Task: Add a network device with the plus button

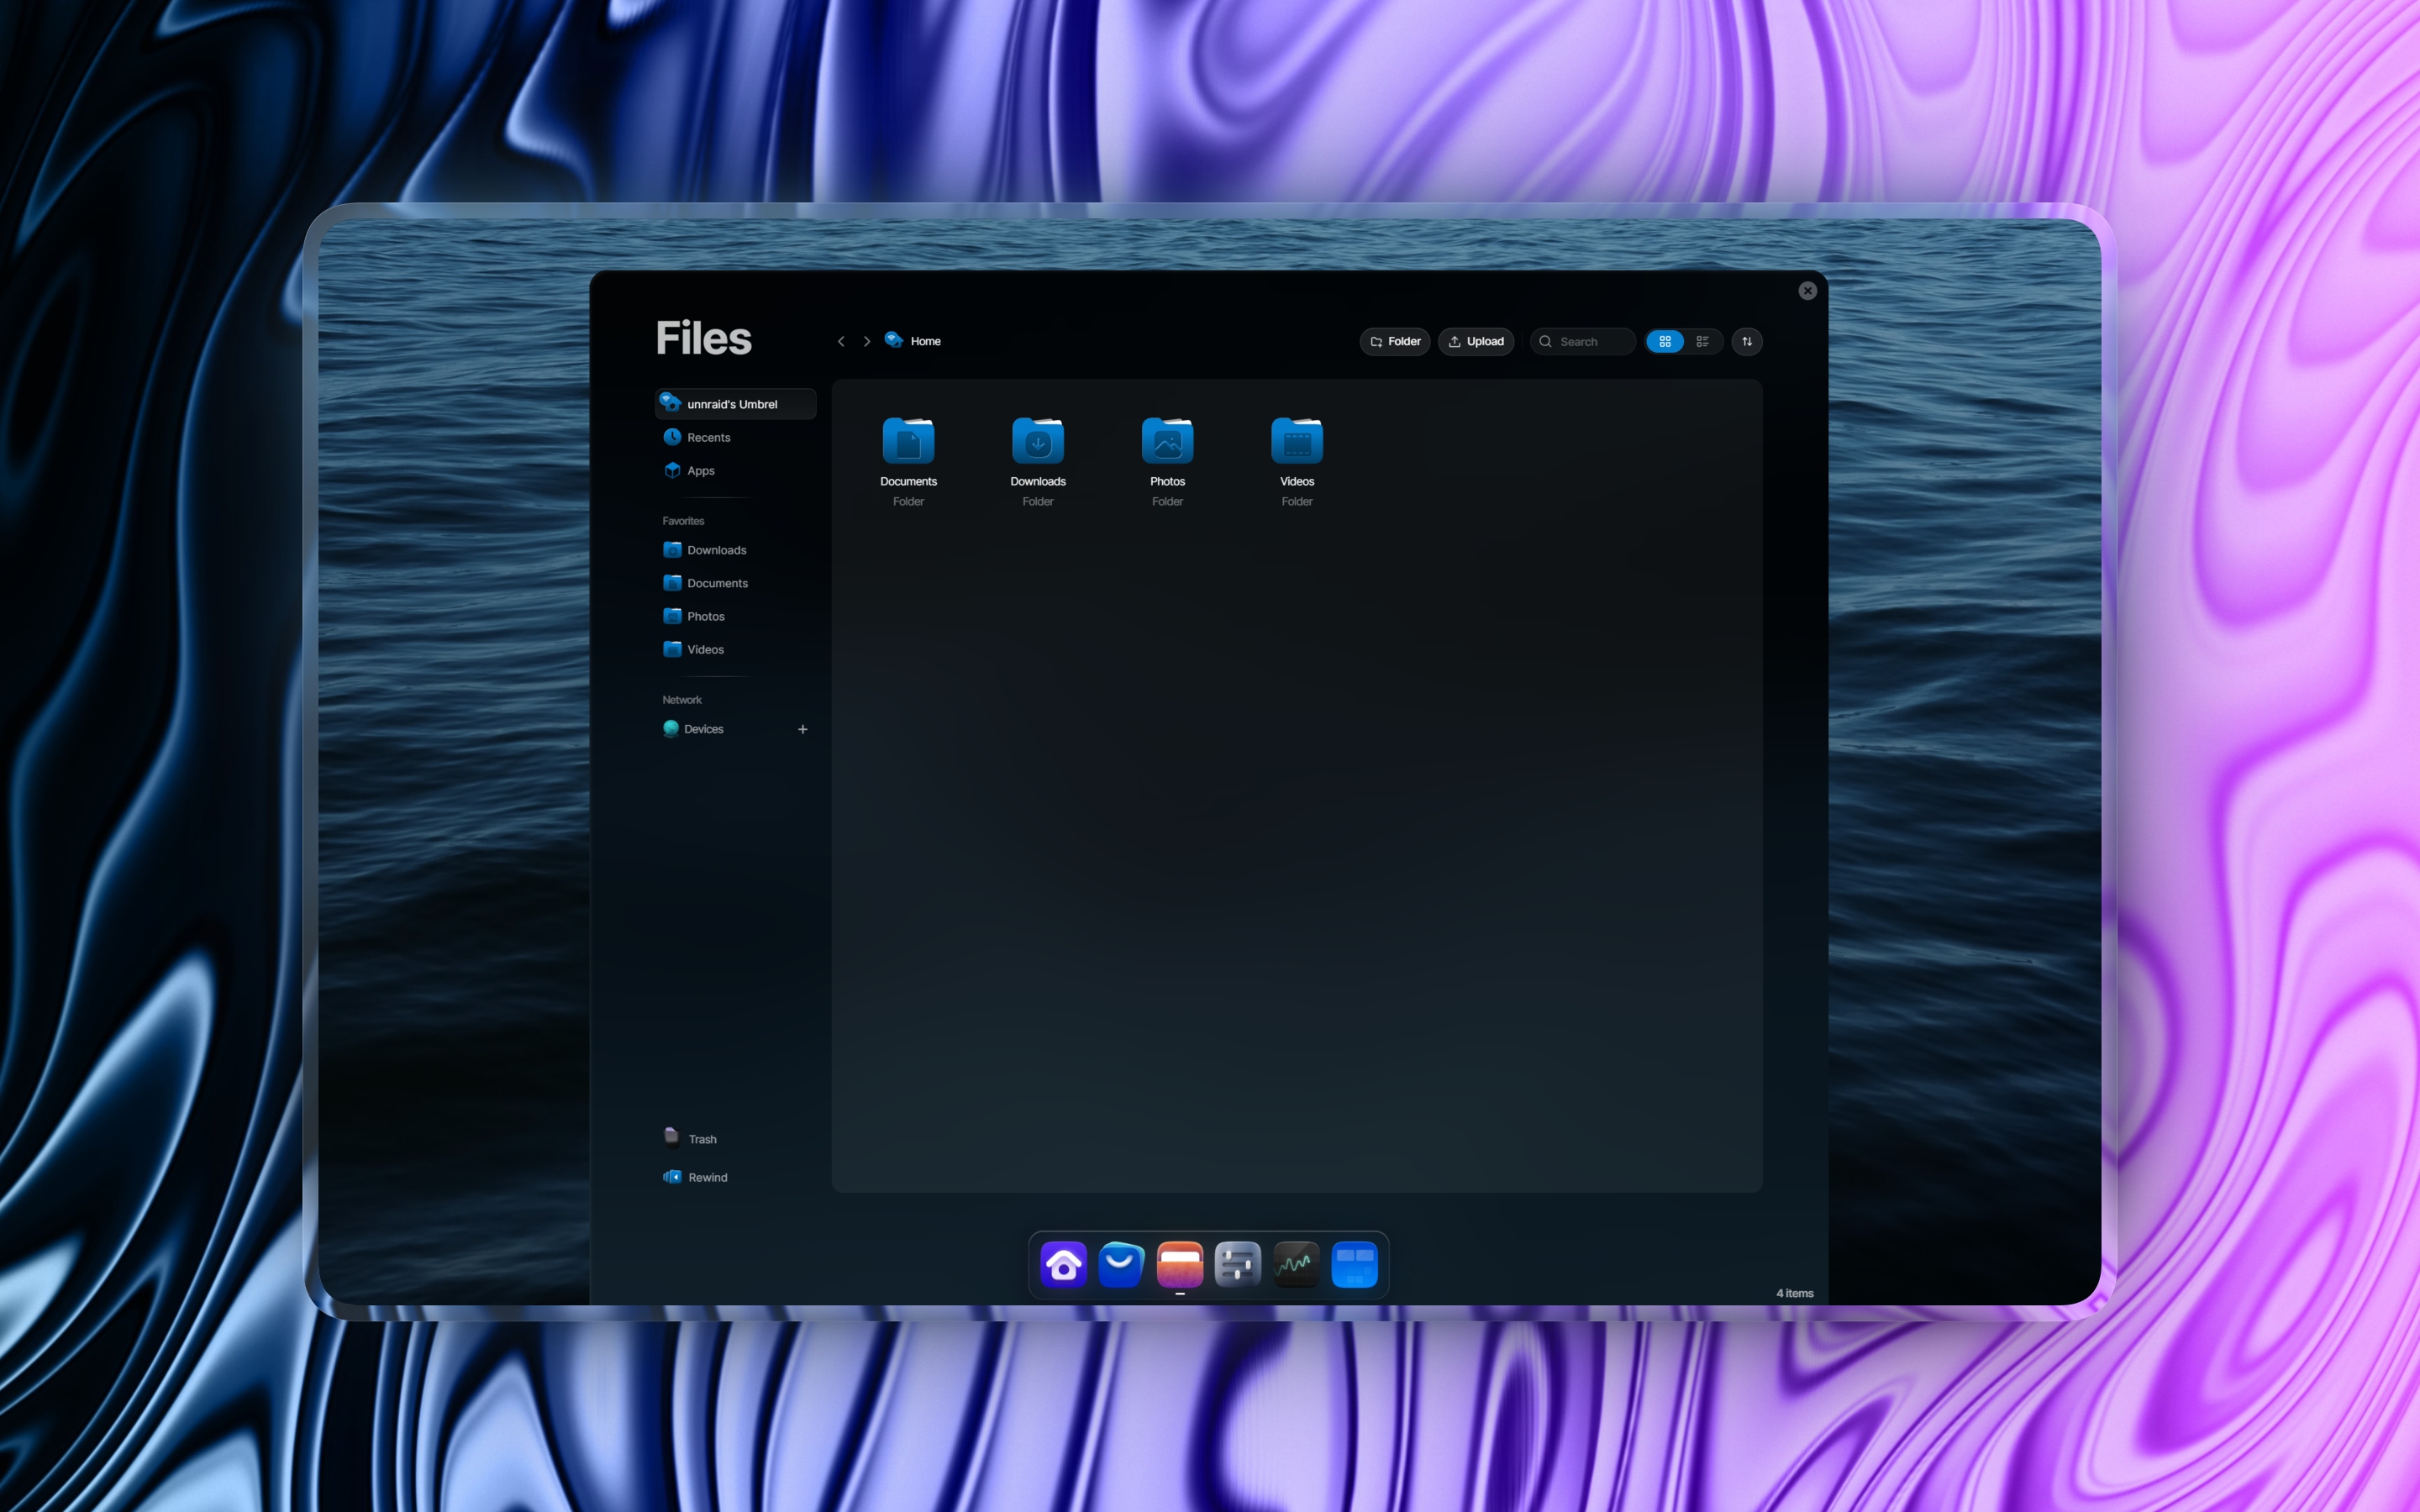Action: click(803, 729)
